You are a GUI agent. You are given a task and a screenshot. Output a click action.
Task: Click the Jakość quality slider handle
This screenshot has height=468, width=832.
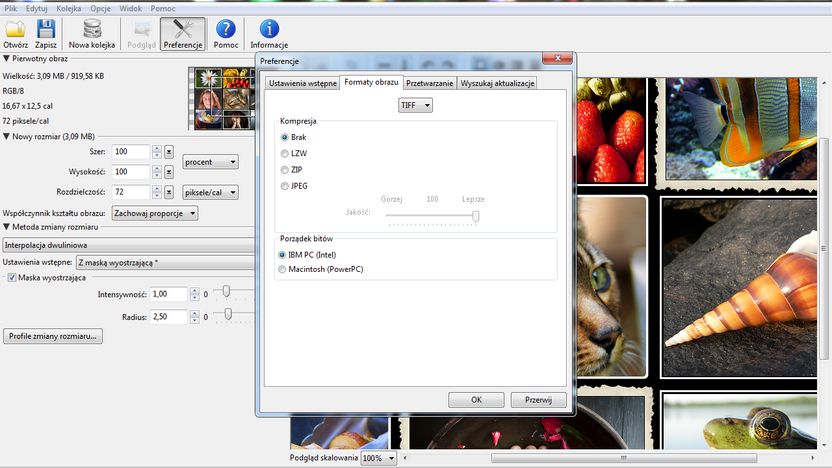[475, 216]
